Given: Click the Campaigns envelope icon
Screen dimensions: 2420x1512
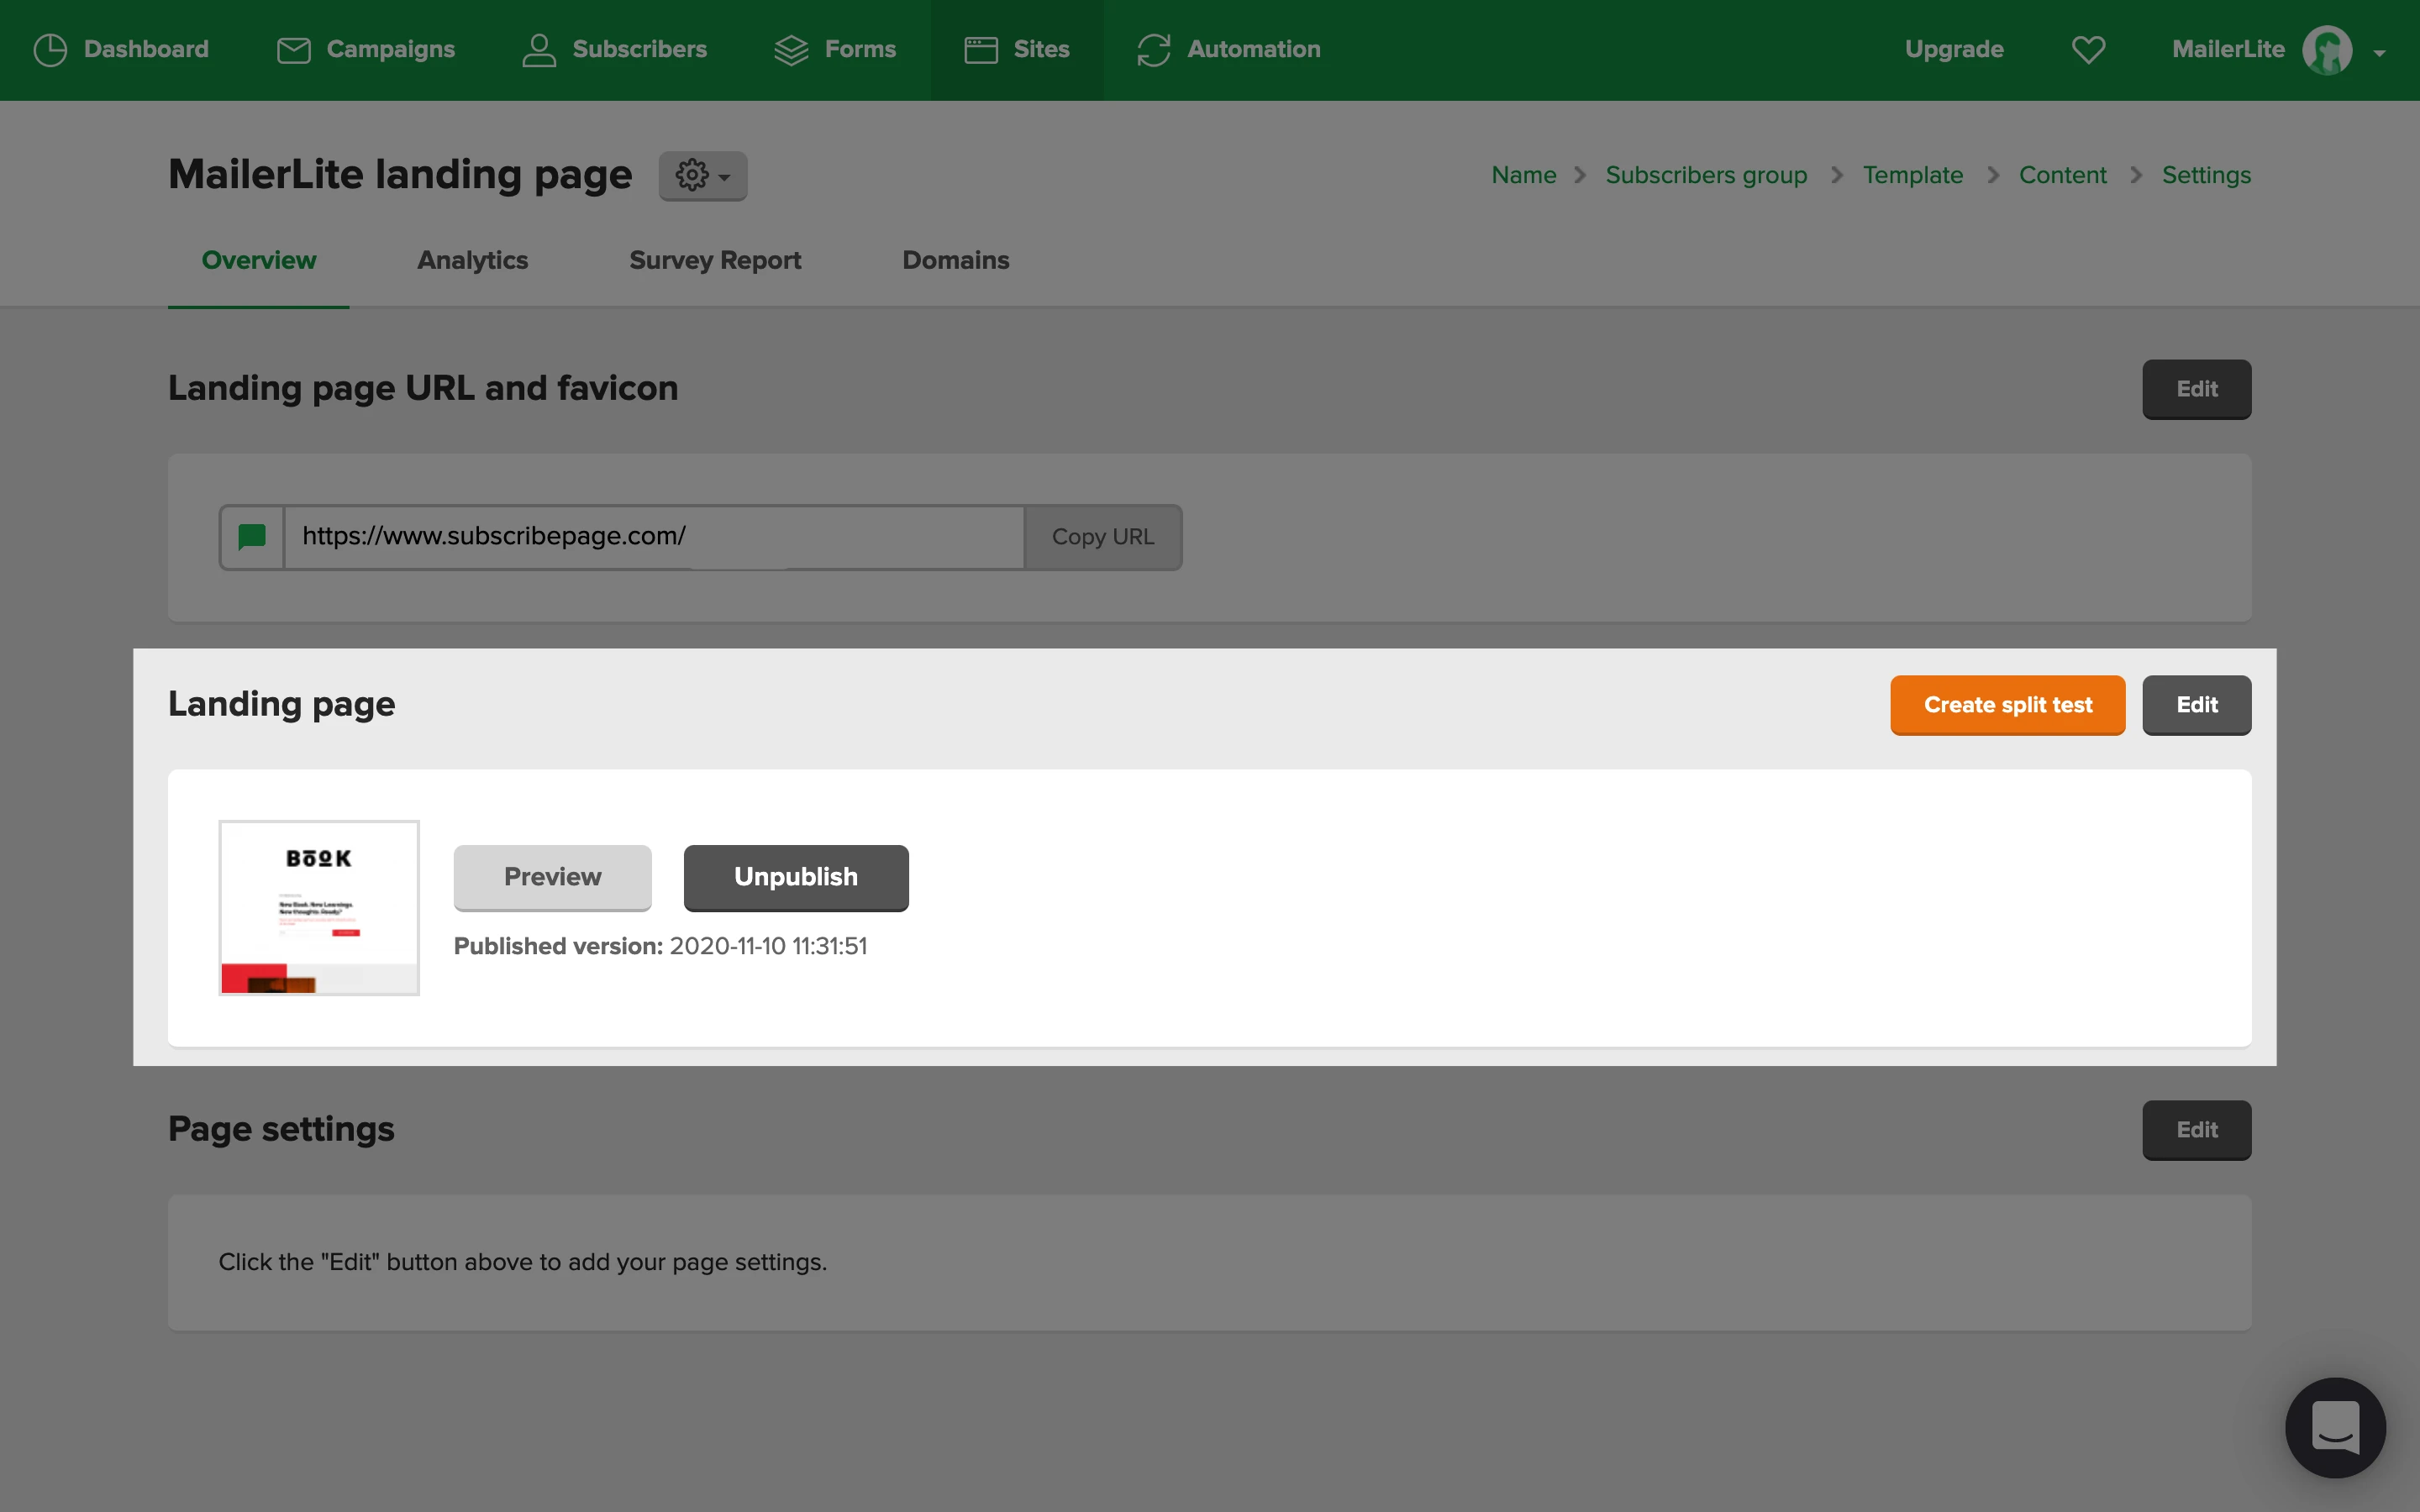Looking at the screenshot, I should 293,49.
